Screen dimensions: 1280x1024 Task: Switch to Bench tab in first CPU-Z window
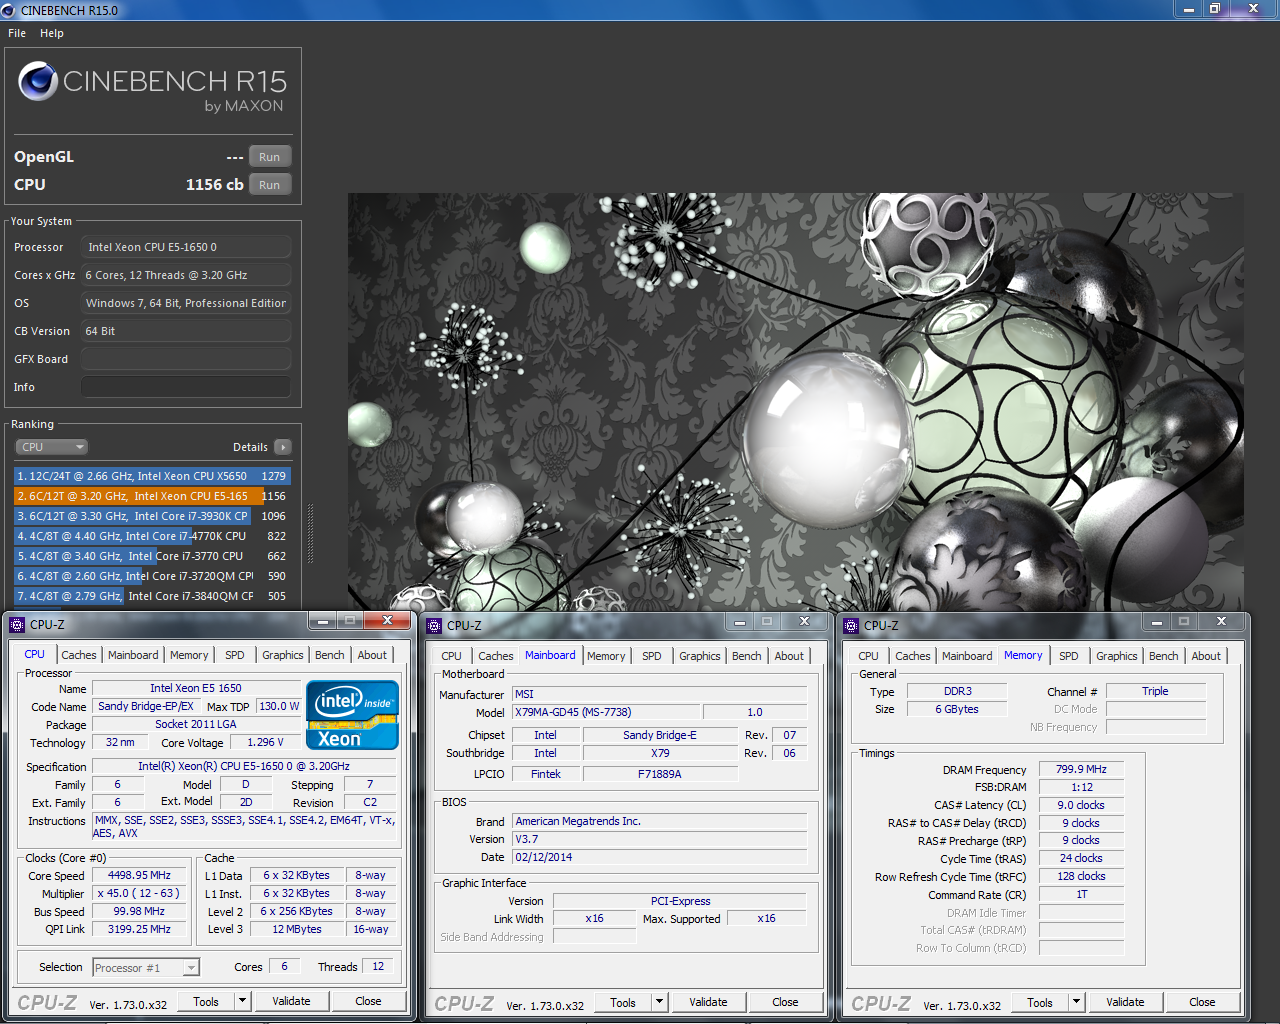tap(330, 655)
